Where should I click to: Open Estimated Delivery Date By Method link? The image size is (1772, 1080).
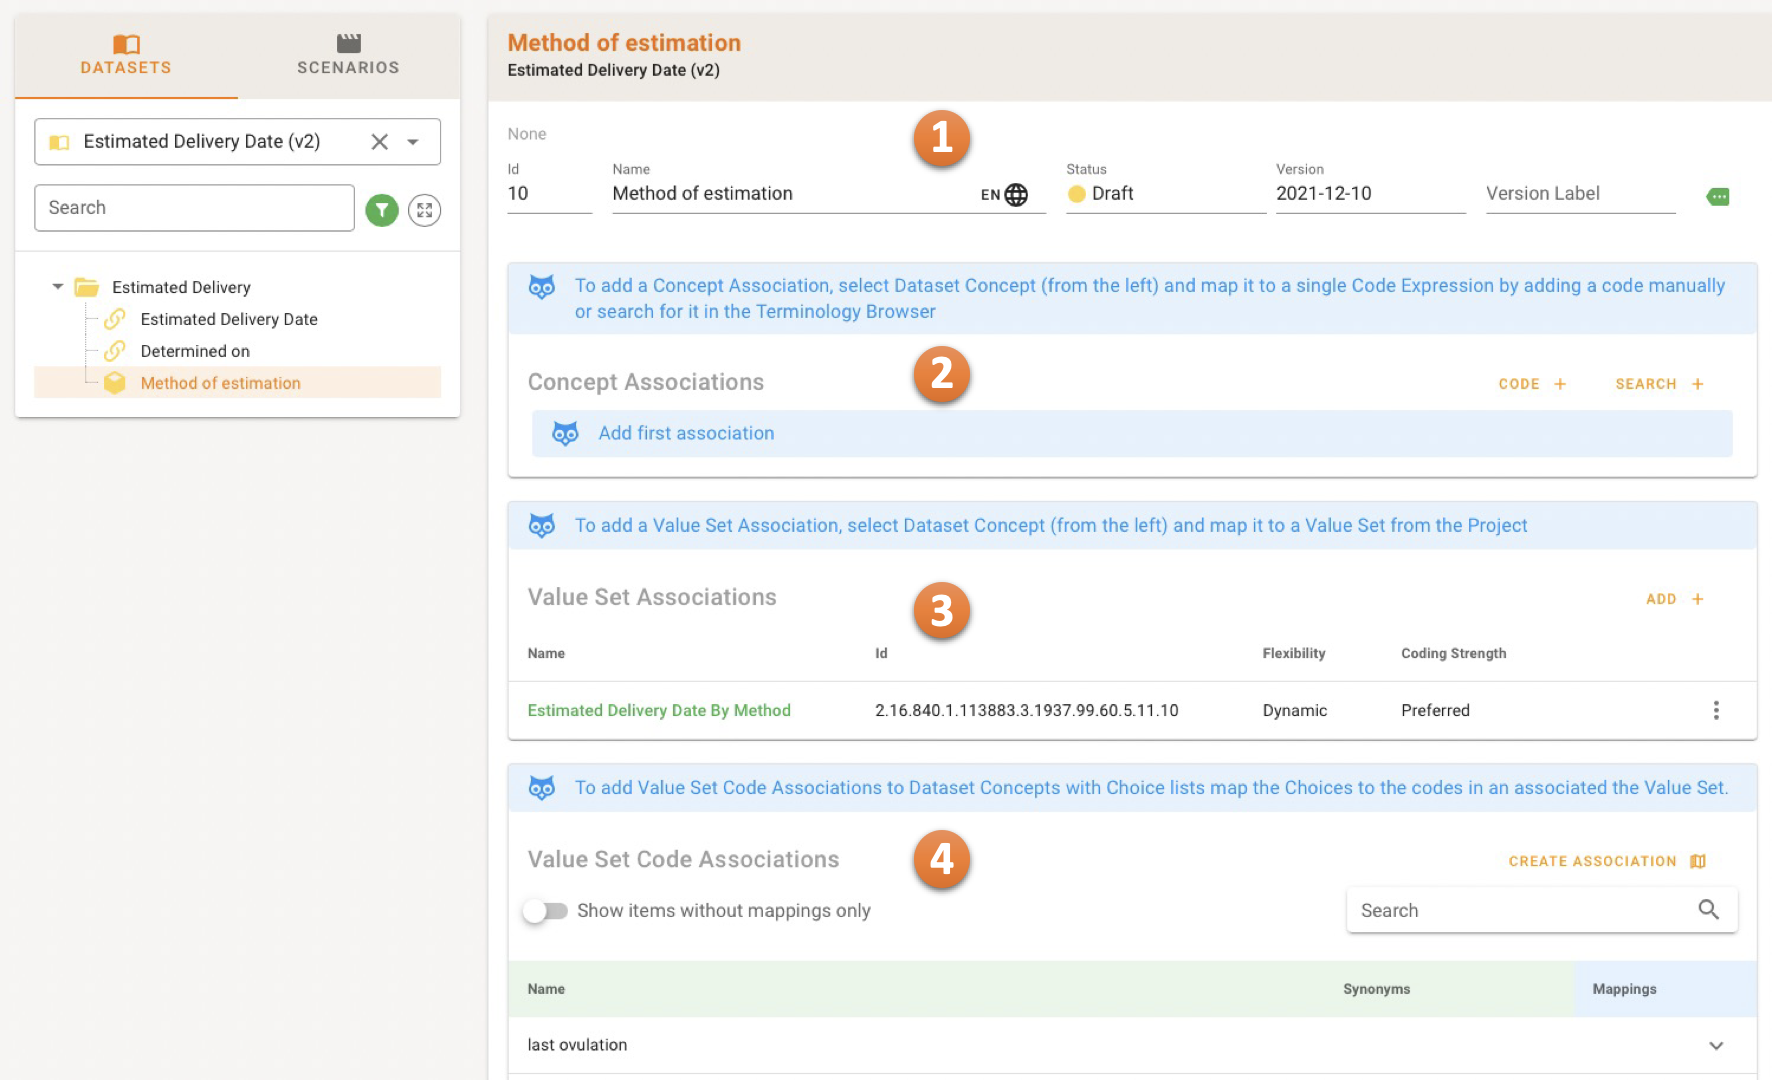[x=659, y=710]
